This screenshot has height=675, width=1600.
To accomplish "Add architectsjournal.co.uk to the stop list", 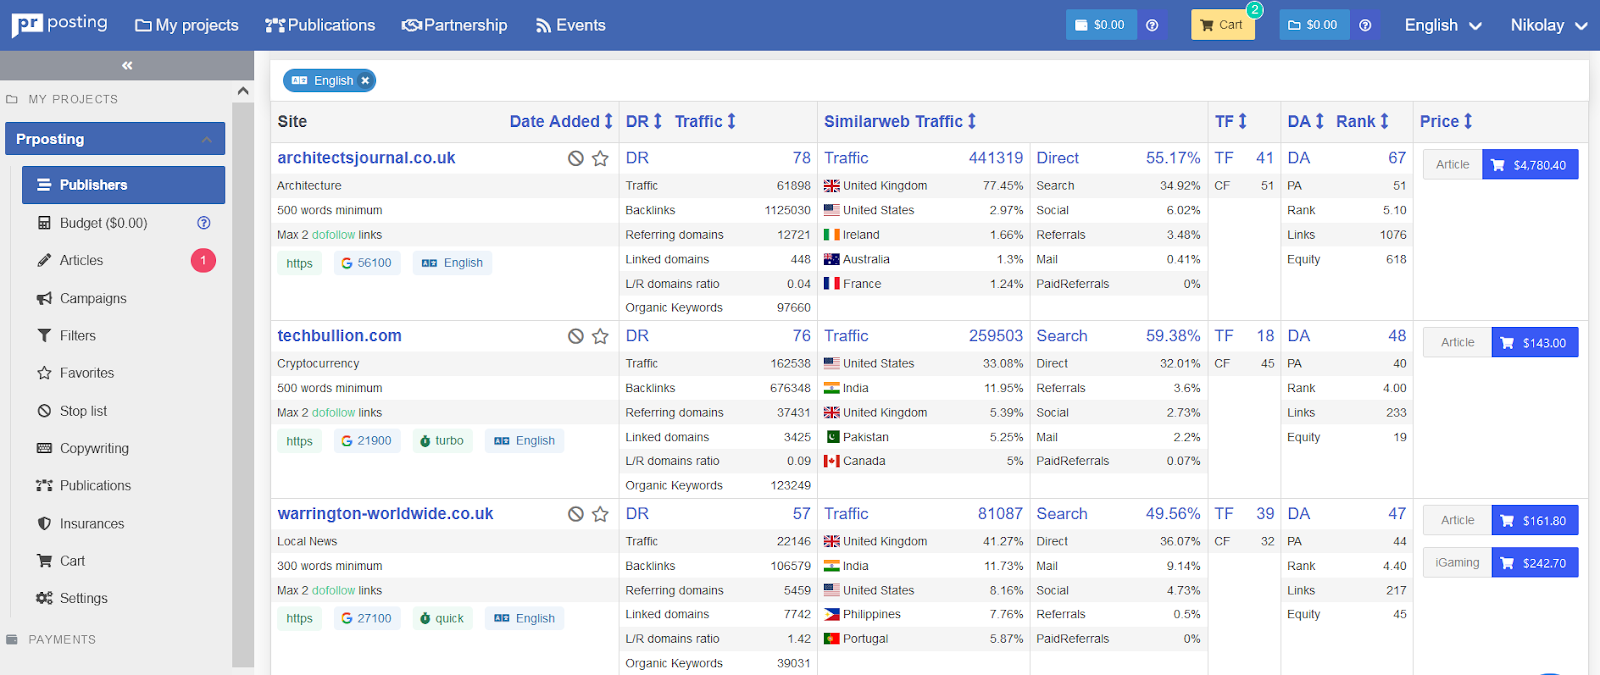I will coord(576,158).
